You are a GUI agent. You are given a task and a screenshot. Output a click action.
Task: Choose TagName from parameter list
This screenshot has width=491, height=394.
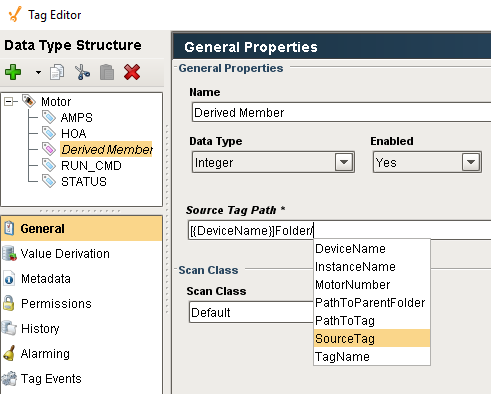point(372,357)
